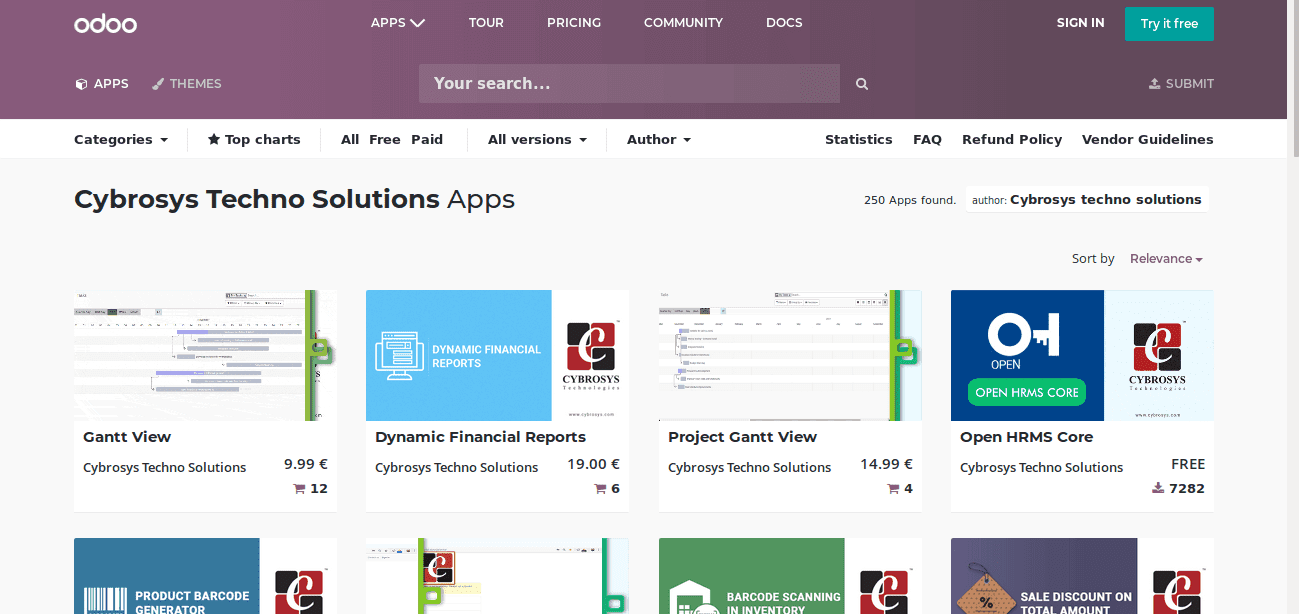Open the Sale Discount on Total Amount thumbnail

click(1082, 576)
